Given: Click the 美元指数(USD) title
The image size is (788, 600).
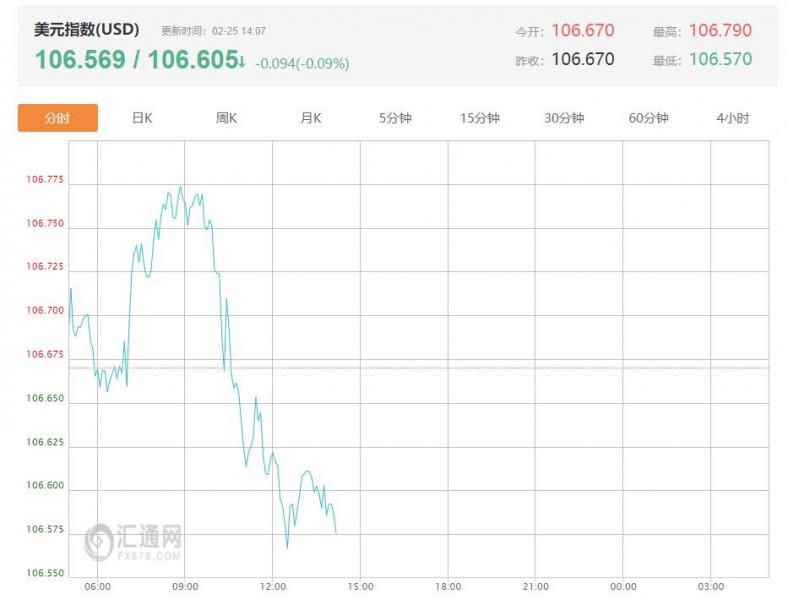Looking at the screenshot, I should 87,30.
